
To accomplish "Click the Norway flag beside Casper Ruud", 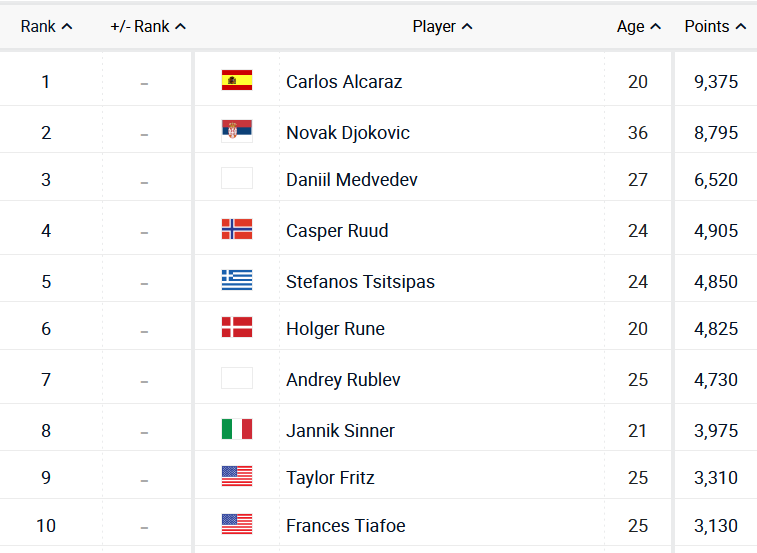I will coord(237,230).
